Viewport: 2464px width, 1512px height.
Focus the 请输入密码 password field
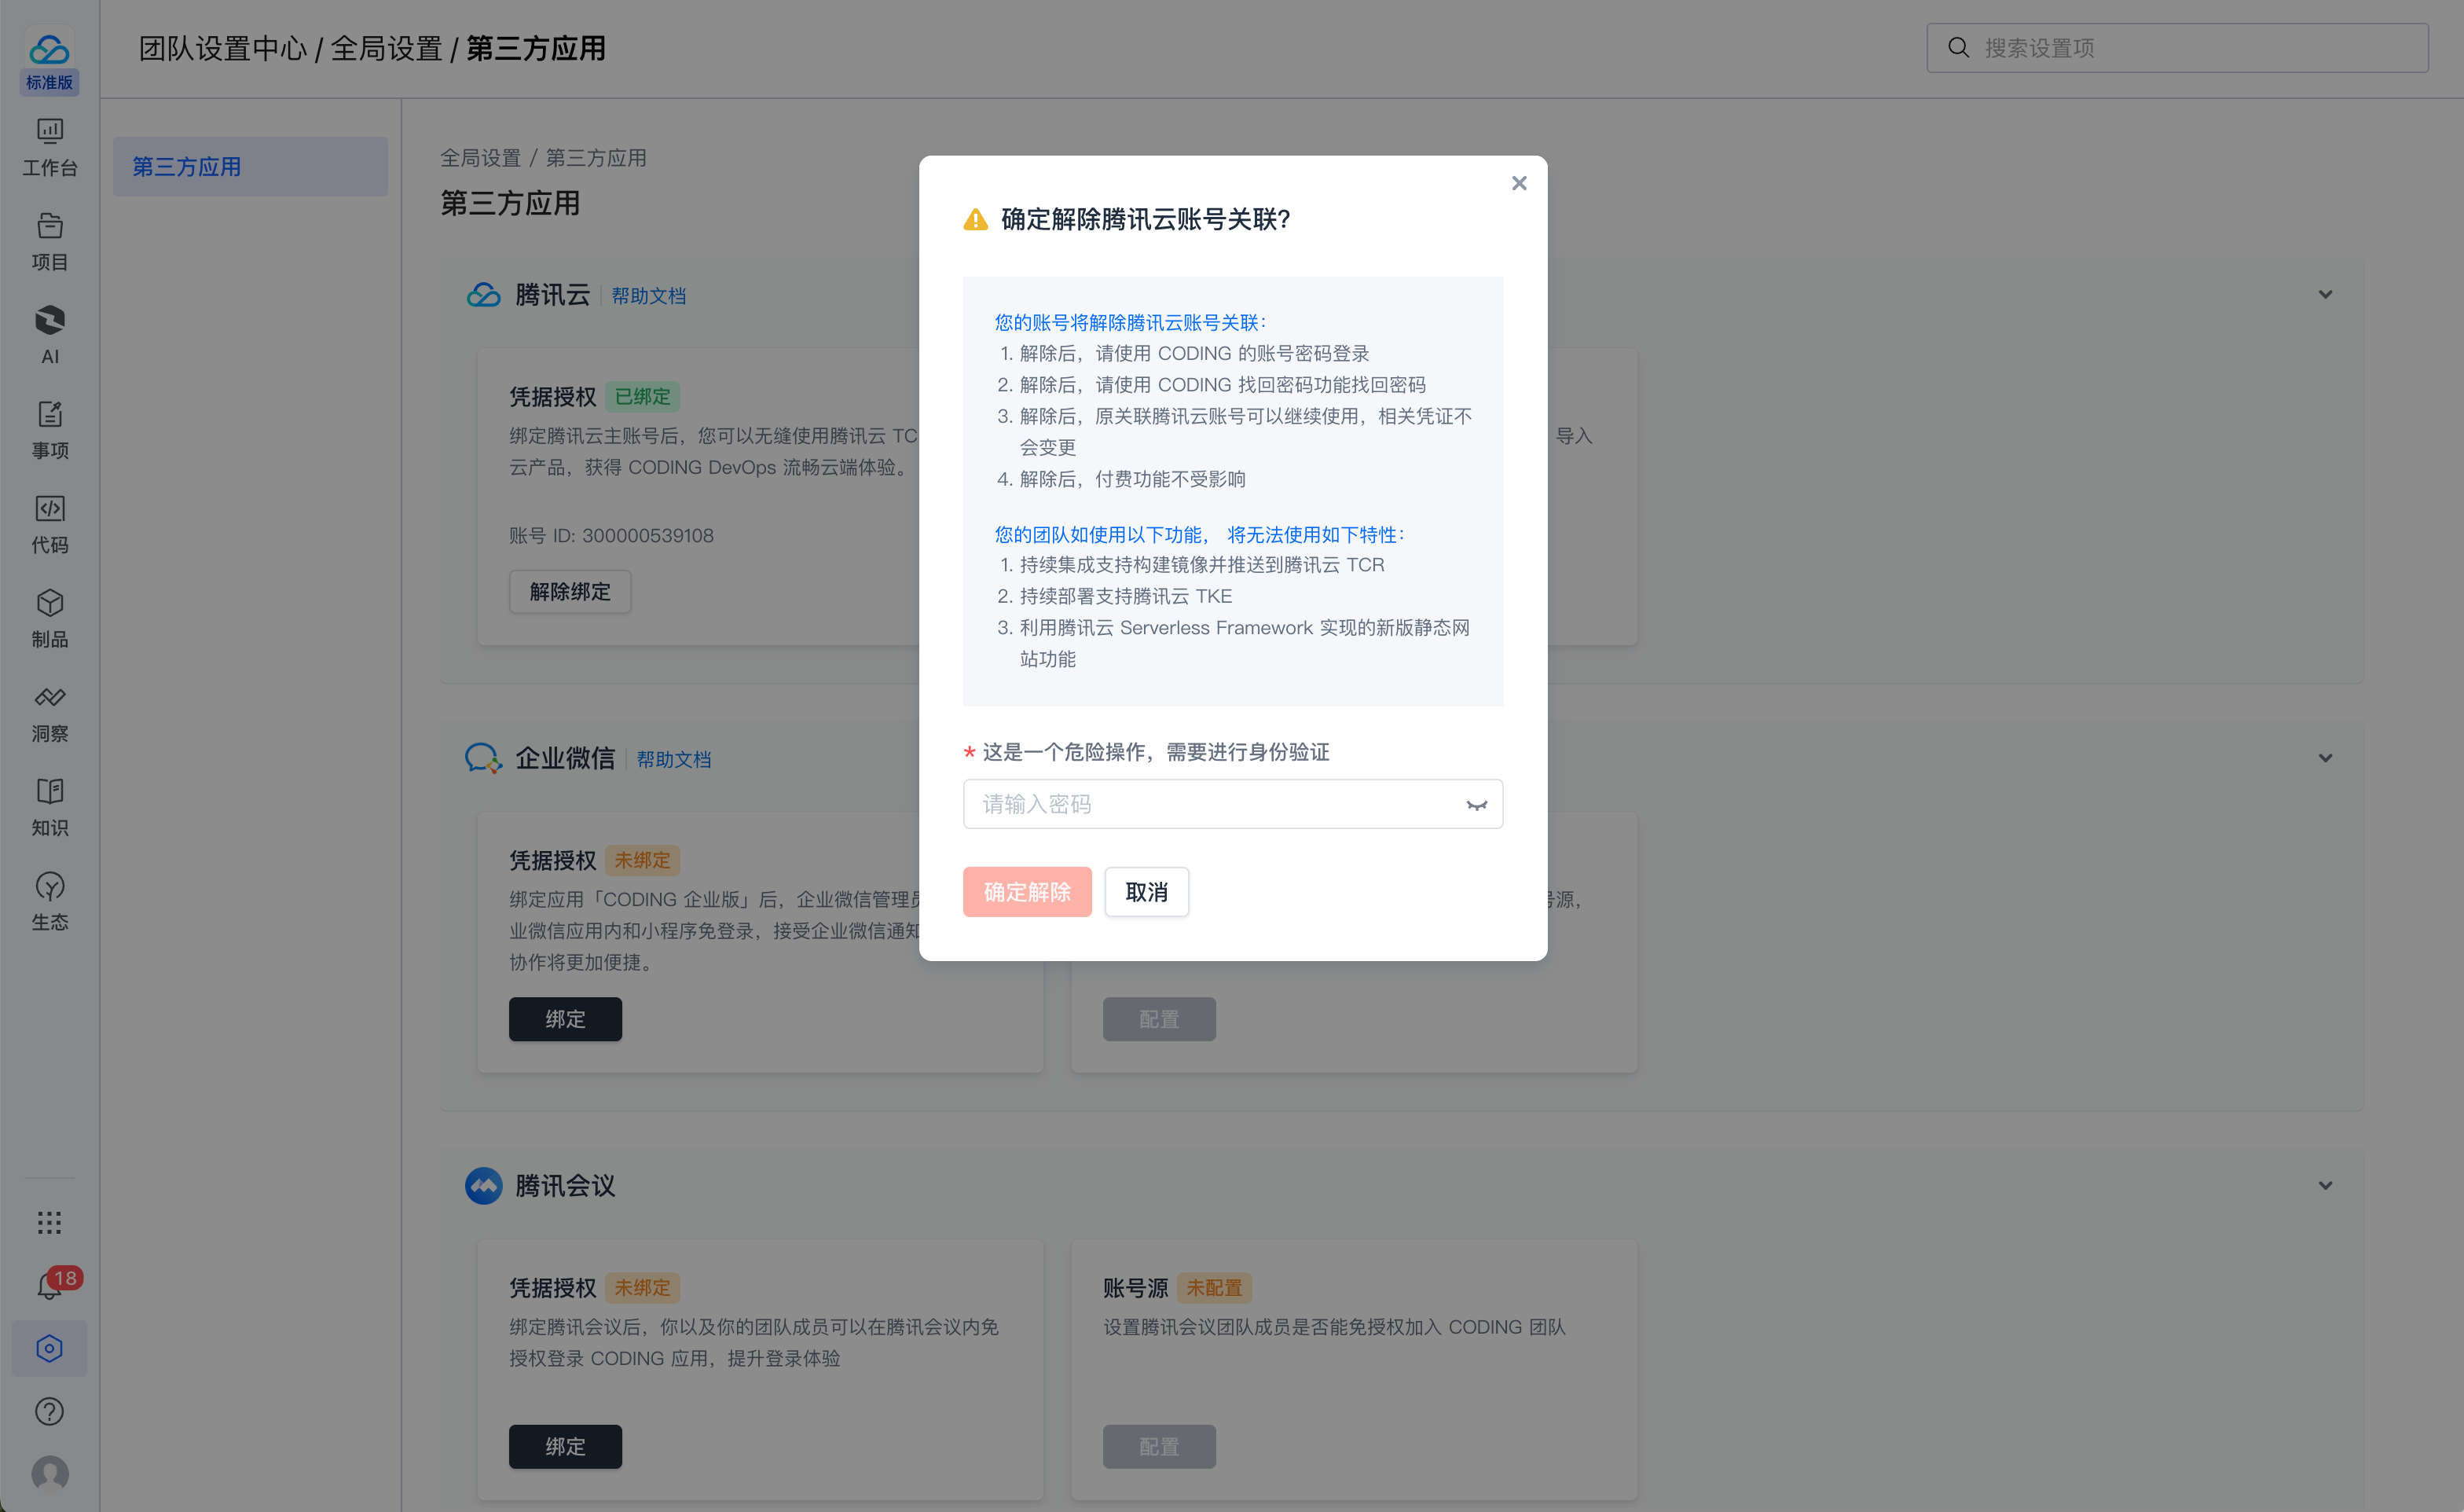click(x=1233, y=804)
